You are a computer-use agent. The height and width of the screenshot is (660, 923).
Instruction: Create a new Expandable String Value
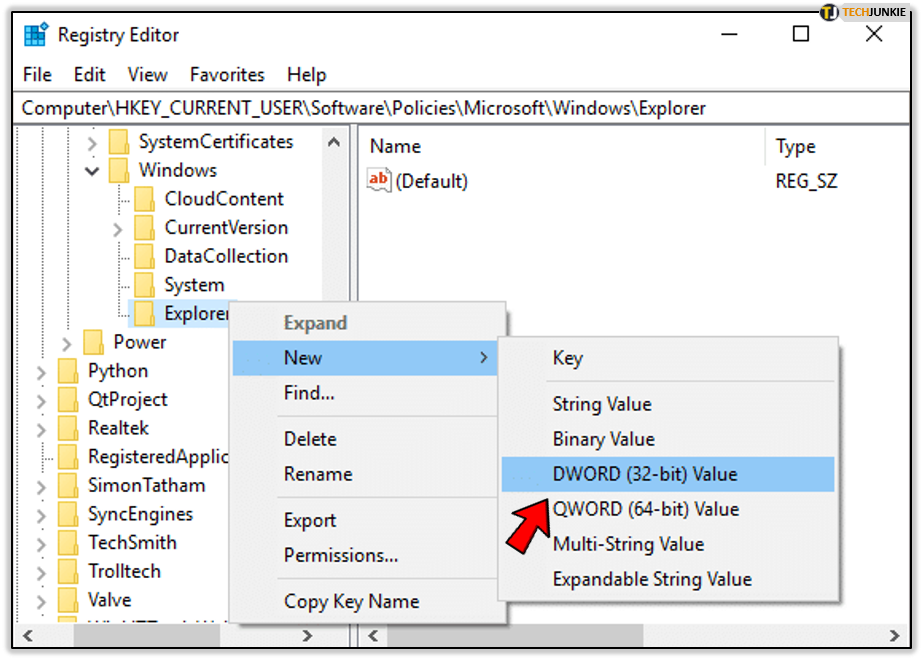pyautogui.click(x=668, y=579)
